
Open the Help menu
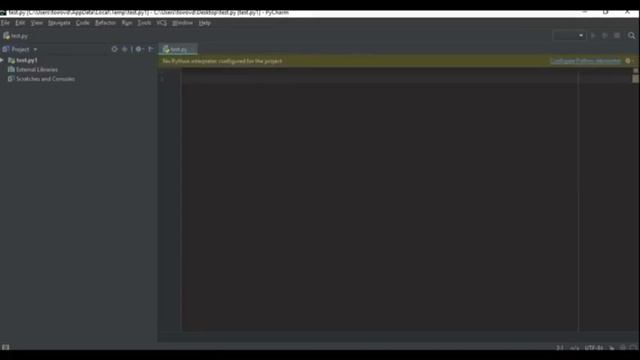point(204,23)
